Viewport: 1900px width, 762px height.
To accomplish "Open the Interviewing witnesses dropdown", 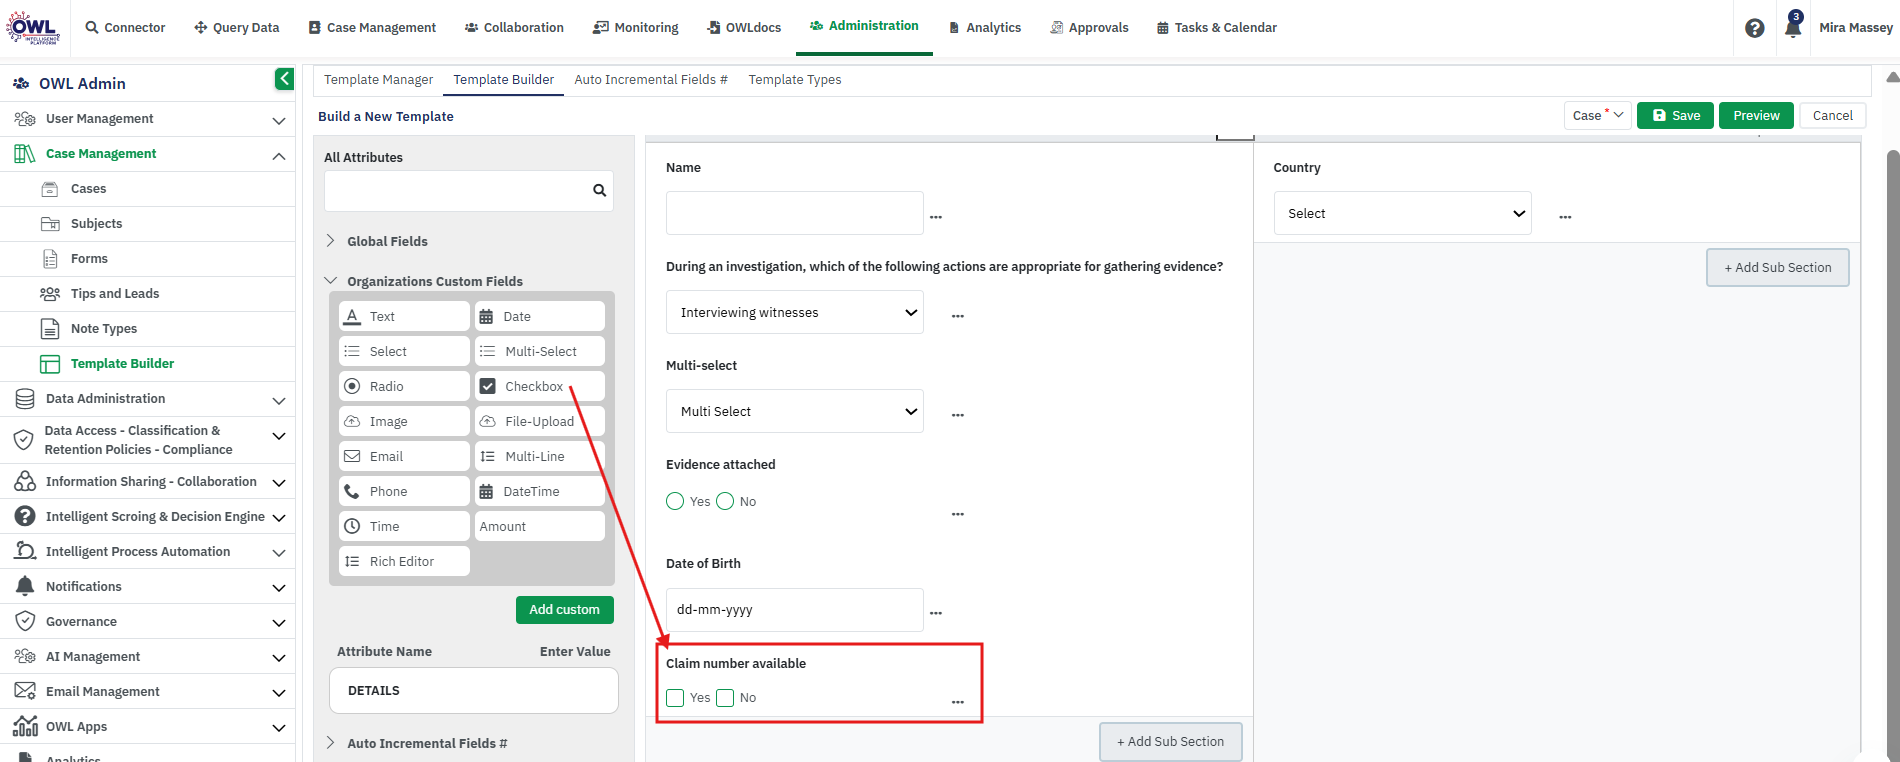I will point(795,312).
